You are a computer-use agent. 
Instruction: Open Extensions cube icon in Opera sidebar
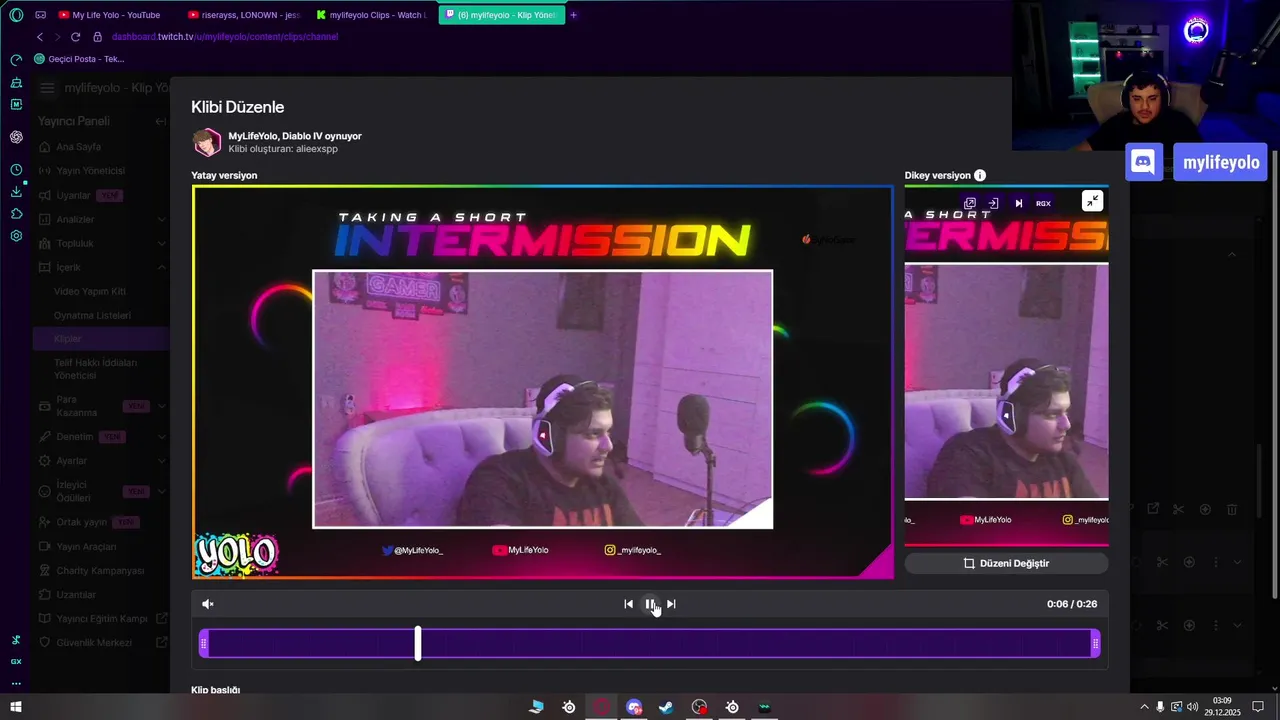(16, 214)
